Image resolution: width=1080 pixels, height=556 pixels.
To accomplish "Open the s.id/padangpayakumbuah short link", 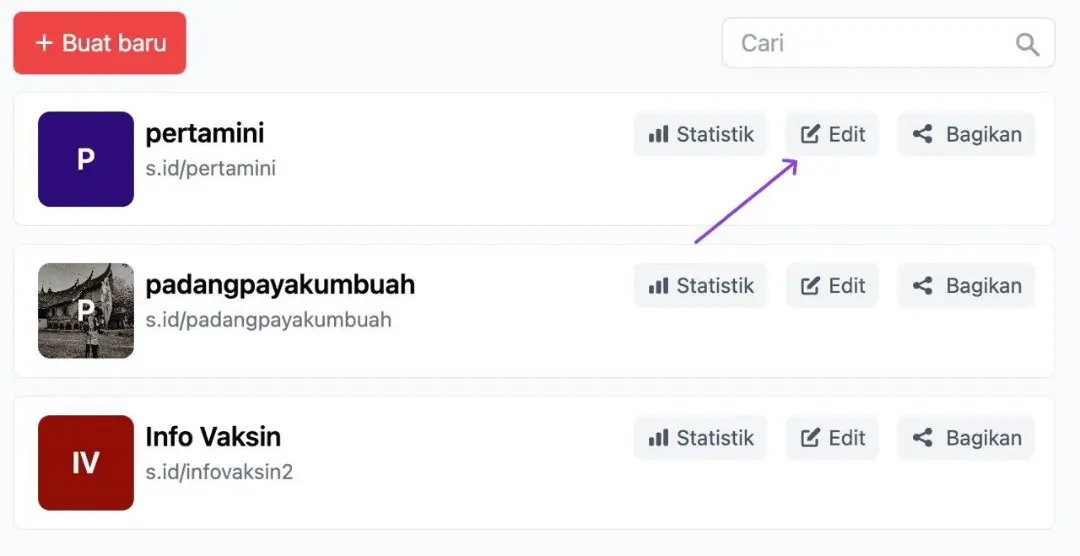I will tap(268, 320).
